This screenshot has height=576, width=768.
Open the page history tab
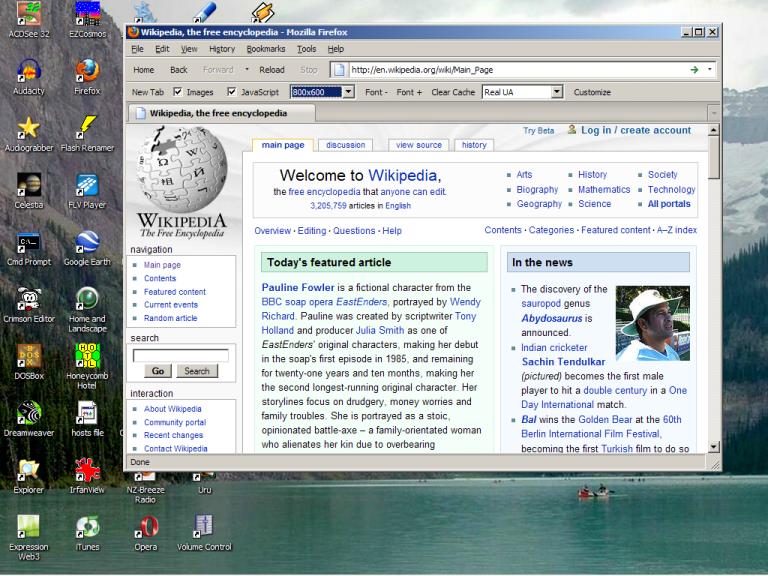(474, 145)
